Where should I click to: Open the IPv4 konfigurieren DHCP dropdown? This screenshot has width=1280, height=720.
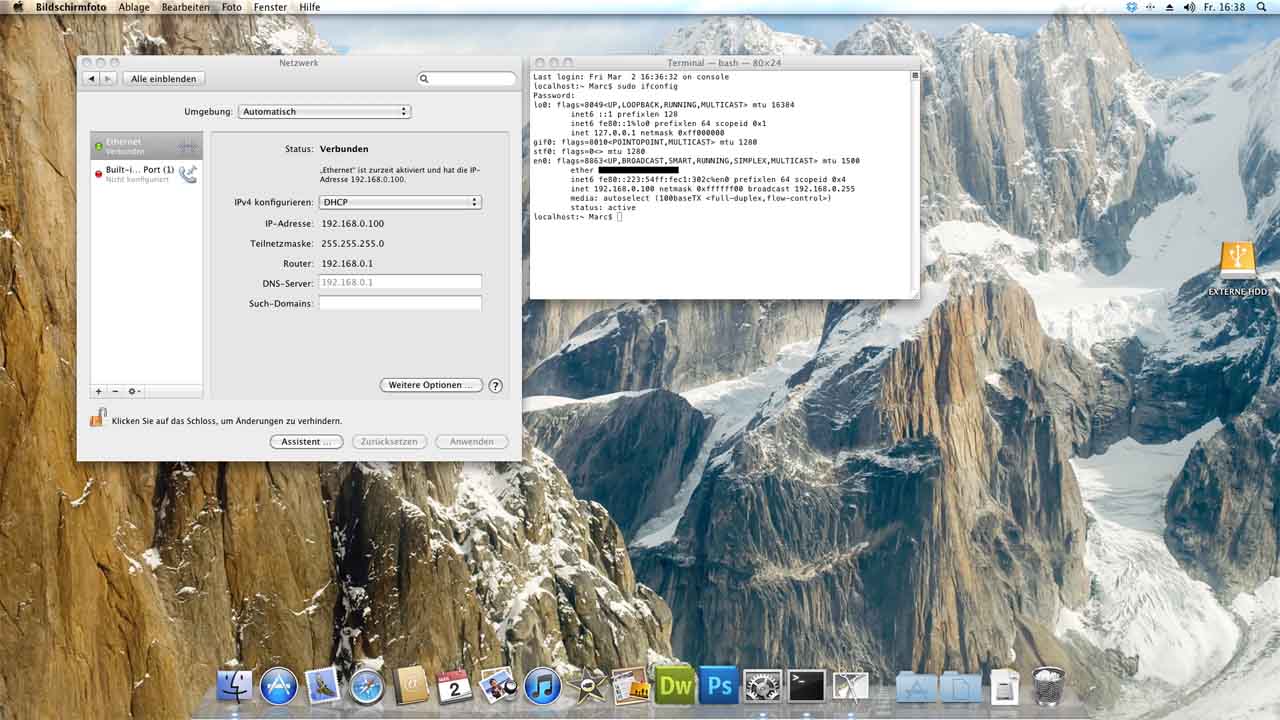[400, 202]
